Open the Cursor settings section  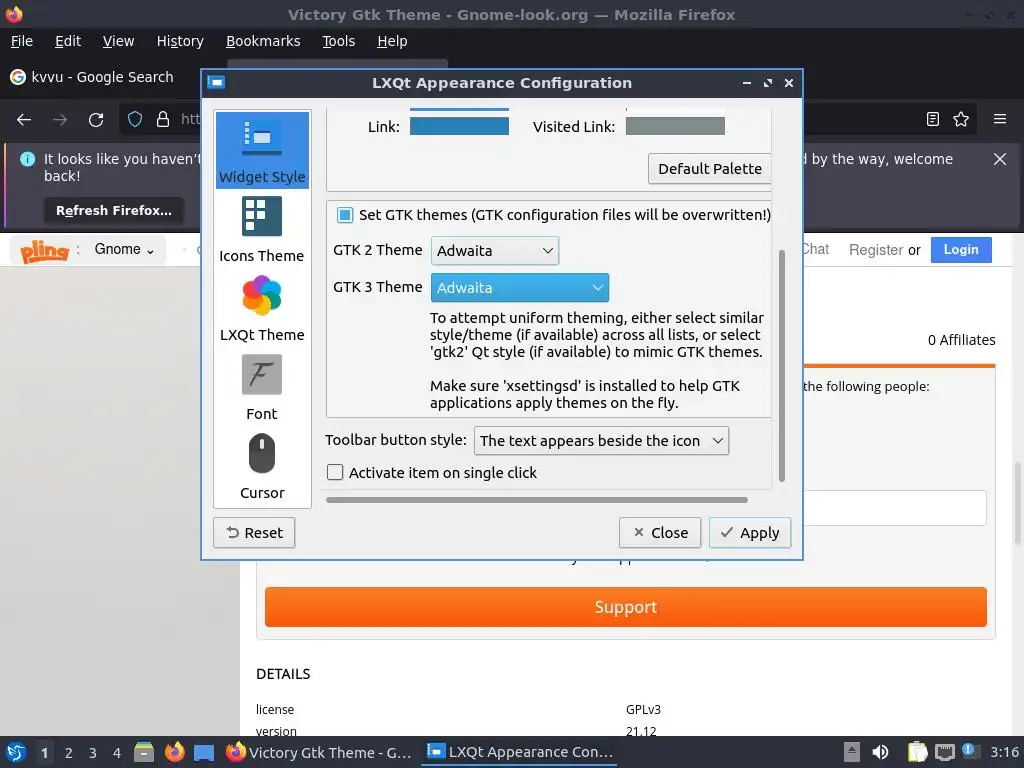coord(262,466)
